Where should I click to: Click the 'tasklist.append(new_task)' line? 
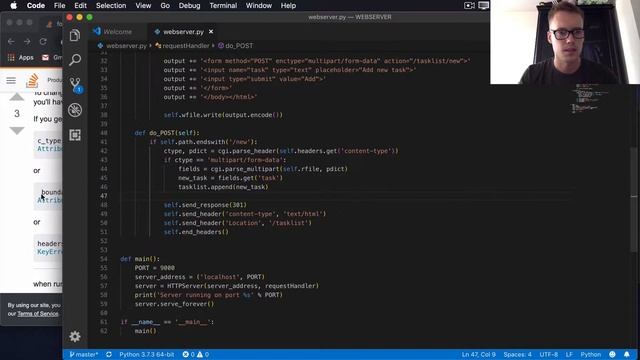pyautogui.click(x=223, y=187)
